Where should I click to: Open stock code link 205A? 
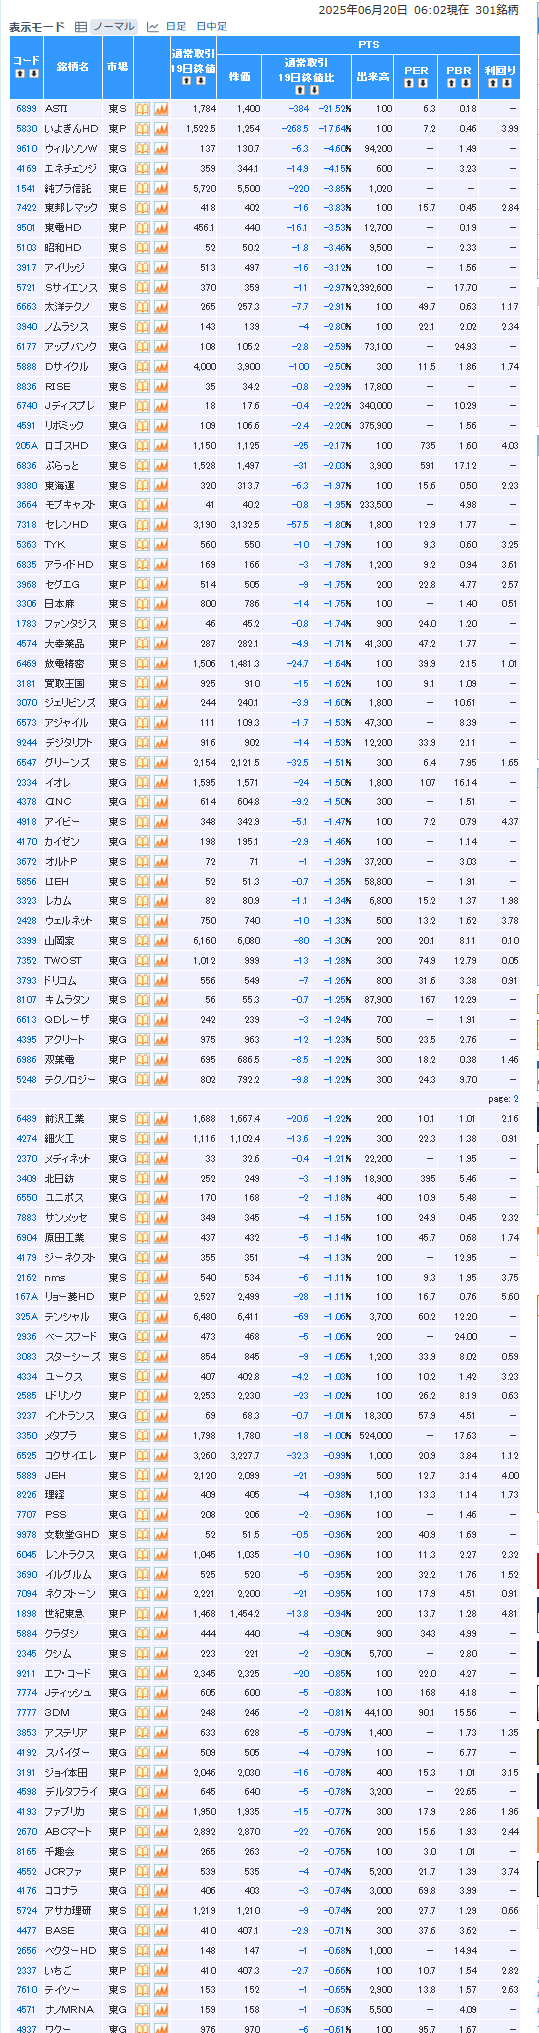pos(26,446)
